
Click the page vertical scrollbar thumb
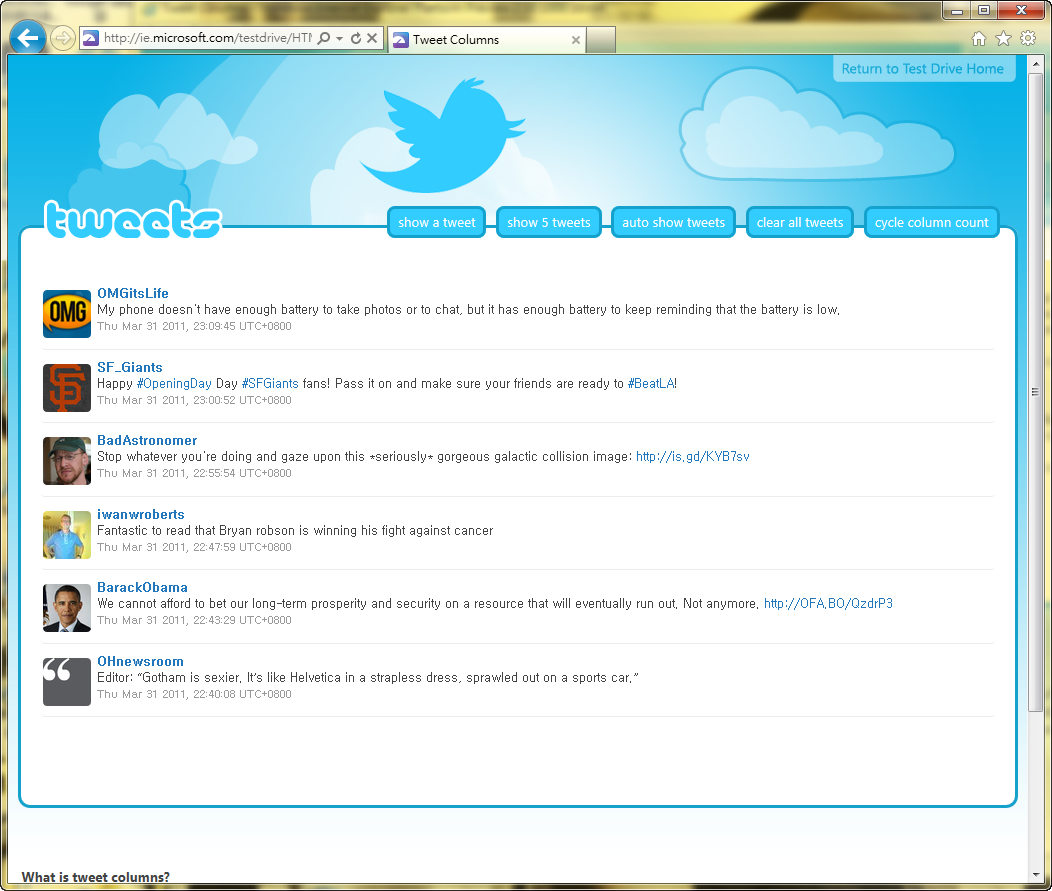click(1035, 392)
